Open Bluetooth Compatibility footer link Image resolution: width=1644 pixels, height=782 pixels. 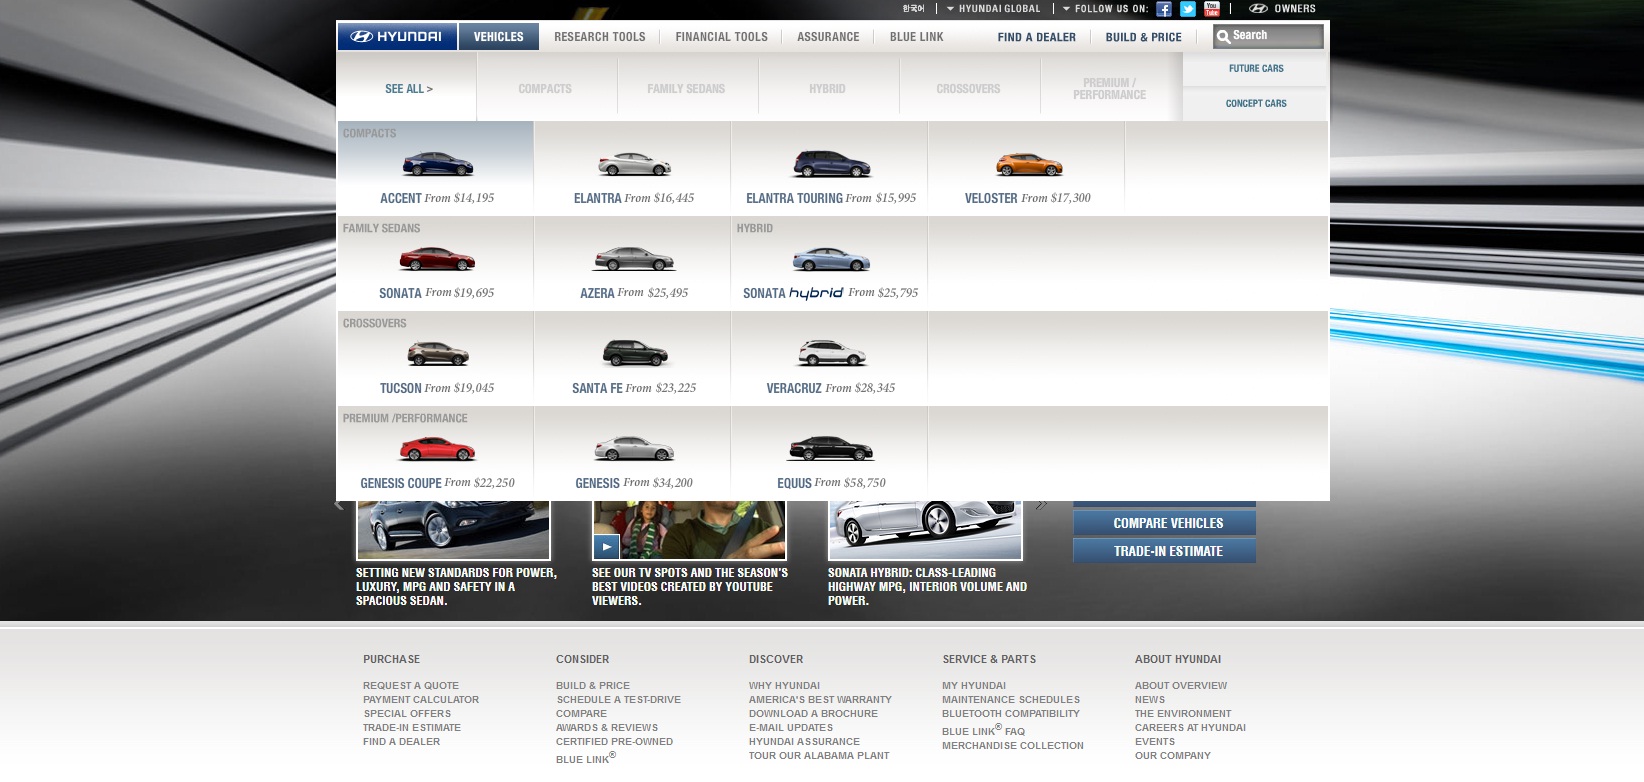1011,714
